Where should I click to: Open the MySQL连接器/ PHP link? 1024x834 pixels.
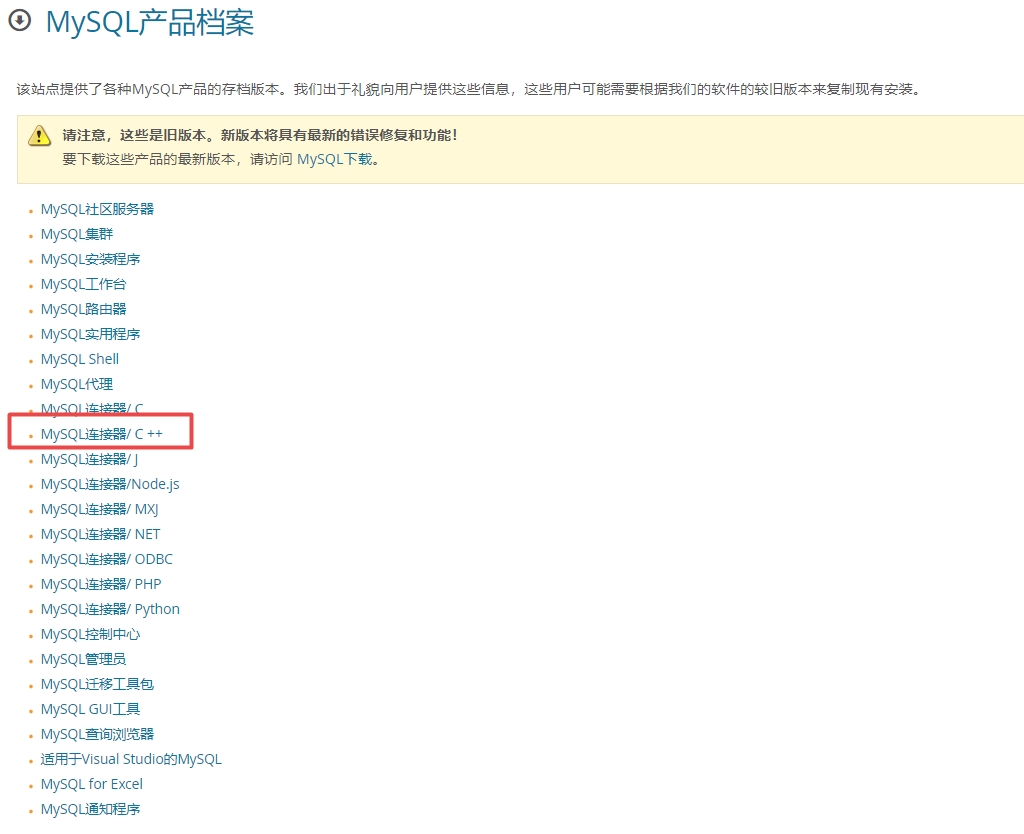pyautogui.click(x=101, y=584)
